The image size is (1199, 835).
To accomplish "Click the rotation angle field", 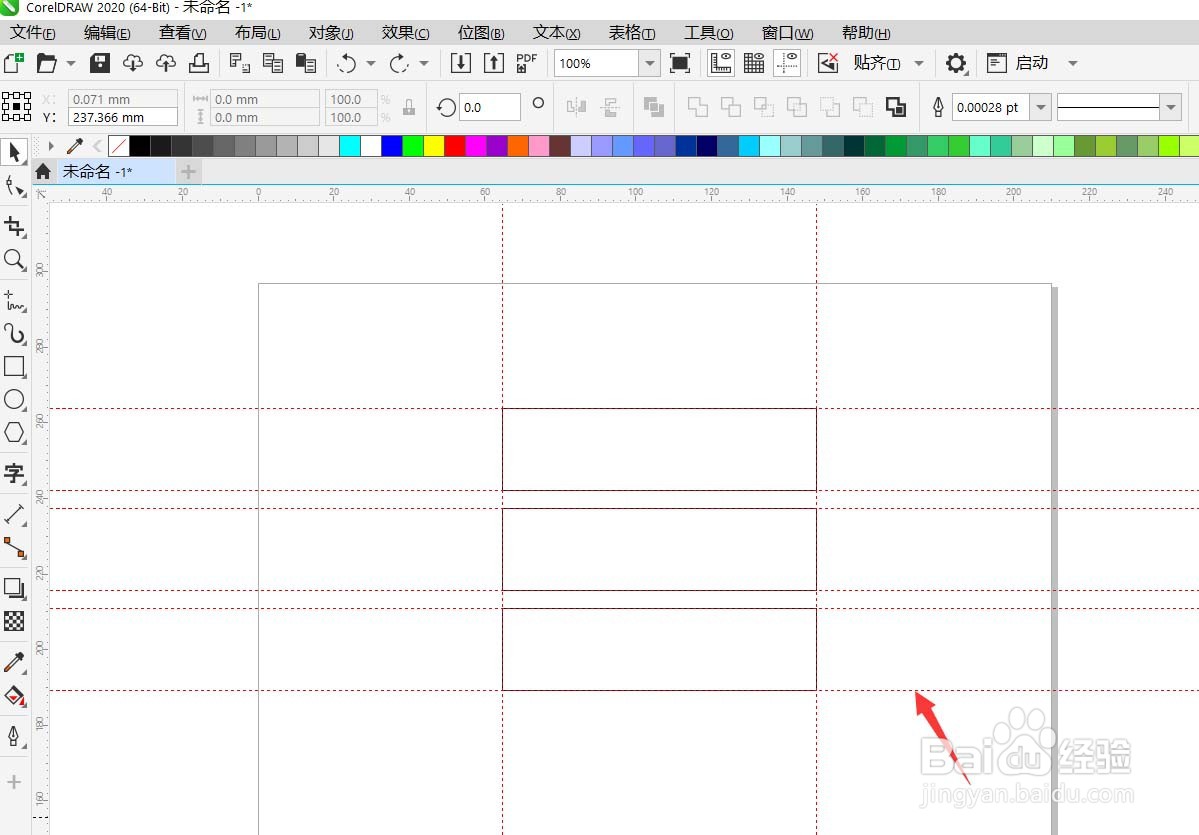I will (489, 107).
